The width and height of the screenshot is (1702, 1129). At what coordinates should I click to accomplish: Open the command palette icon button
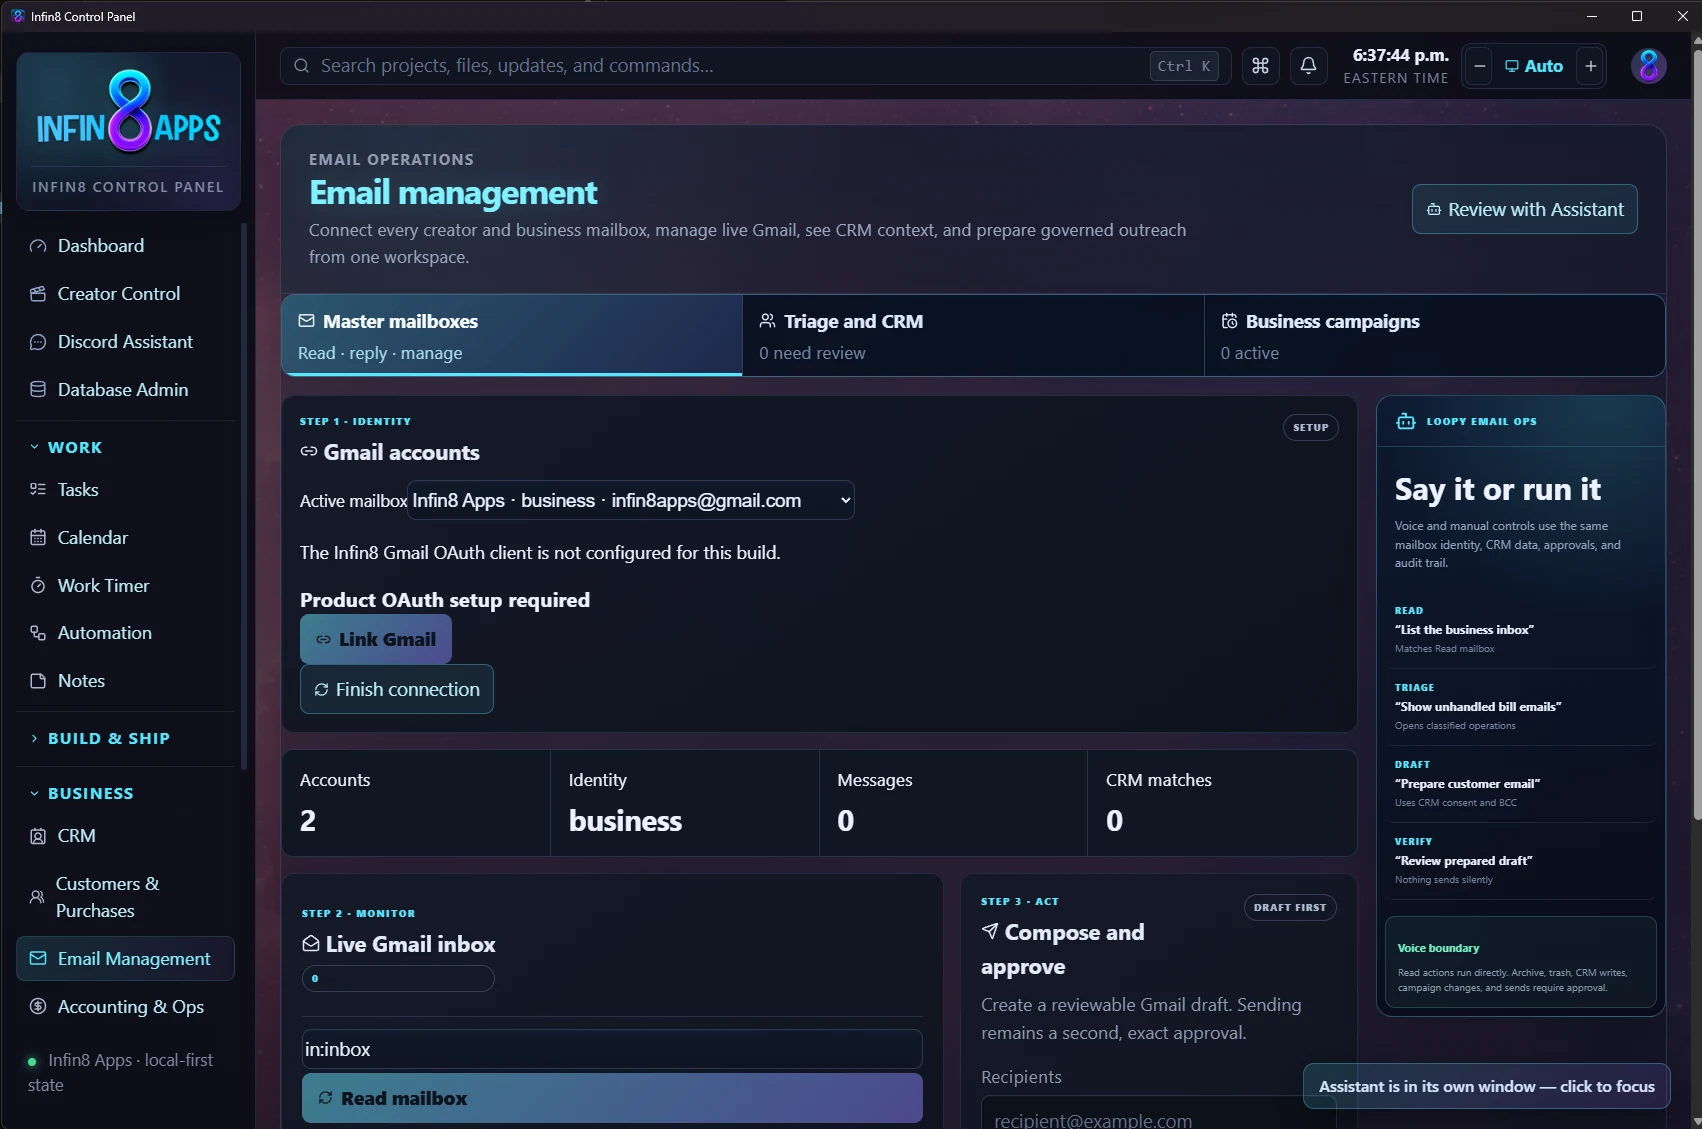pos(1260,66)
